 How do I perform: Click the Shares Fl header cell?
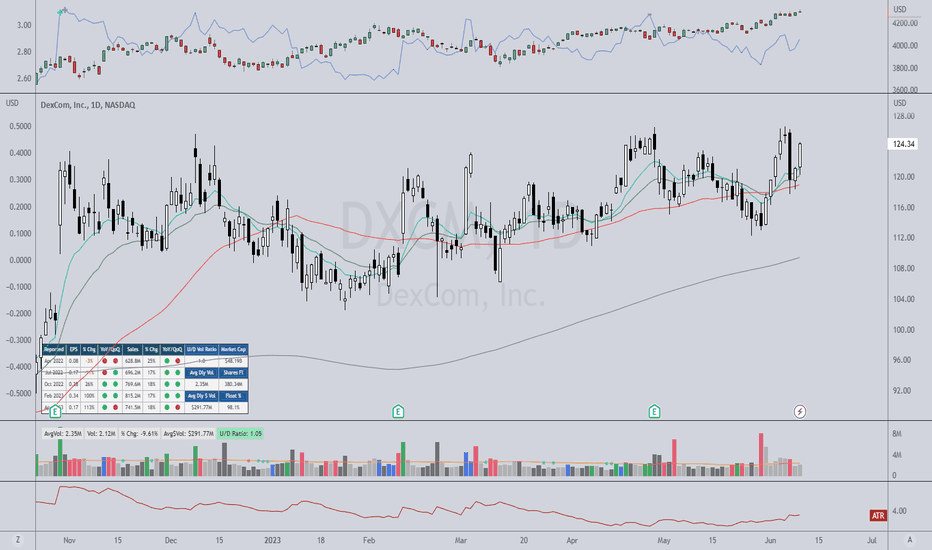233,373
